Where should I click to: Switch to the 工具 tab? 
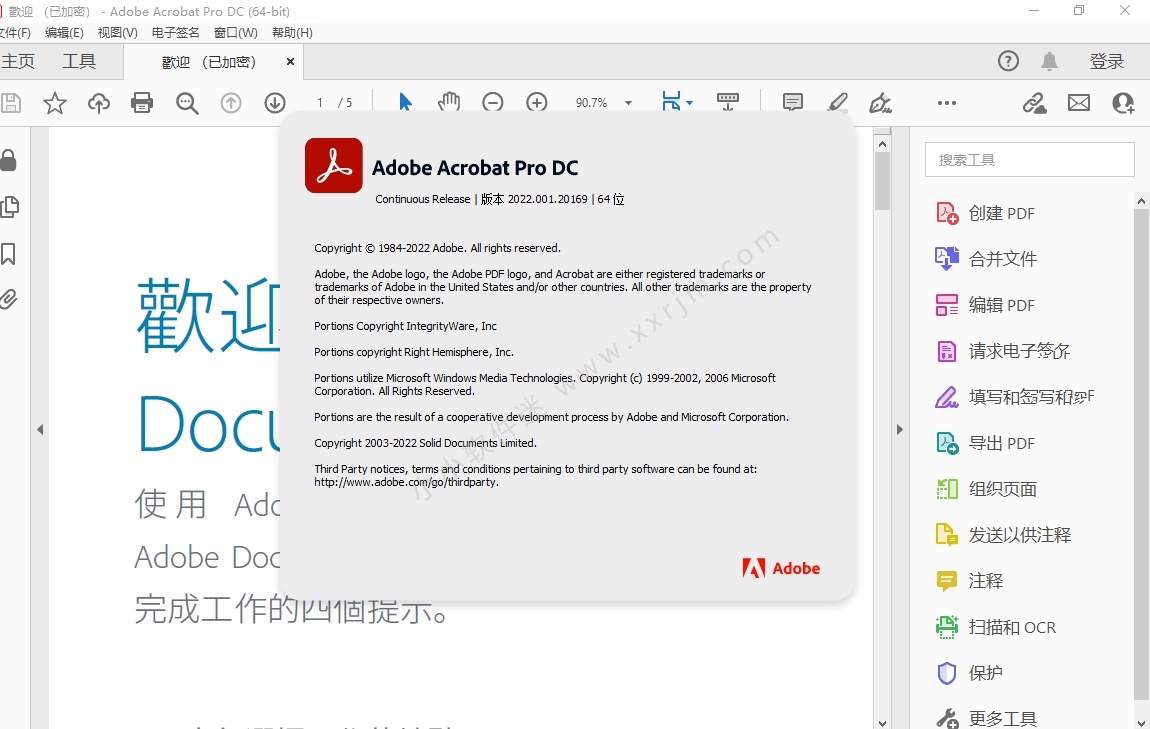coord(79,62)
